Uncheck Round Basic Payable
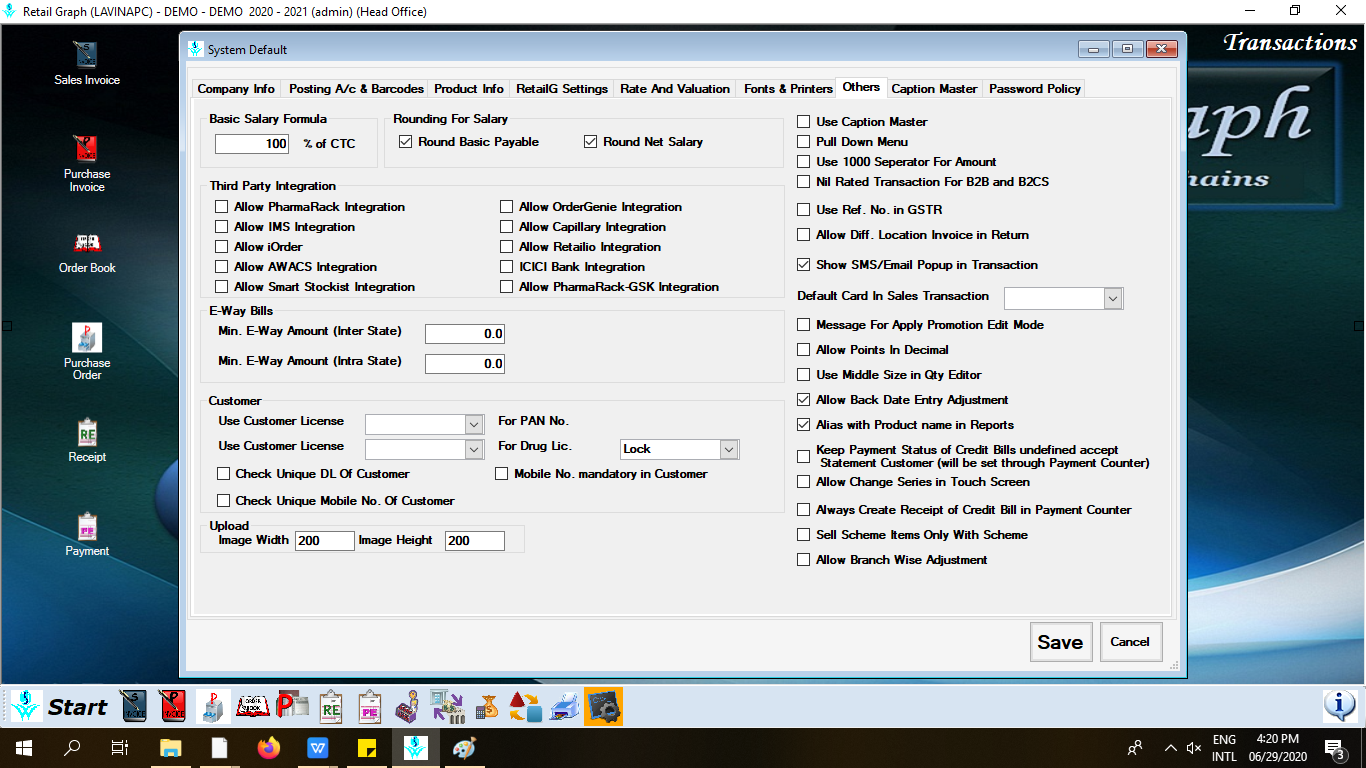Image resolution: width=1366 pixels, height=768 pixels. (x=405, y=142)
